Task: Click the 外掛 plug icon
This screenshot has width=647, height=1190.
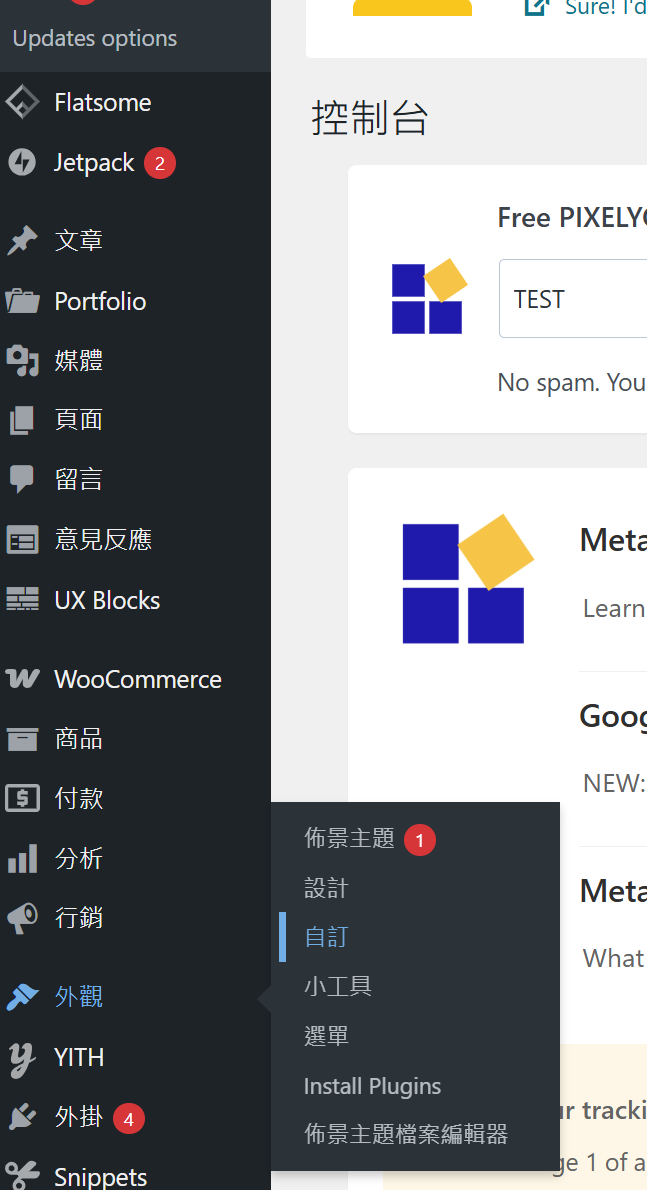Action: [22, 1117]
